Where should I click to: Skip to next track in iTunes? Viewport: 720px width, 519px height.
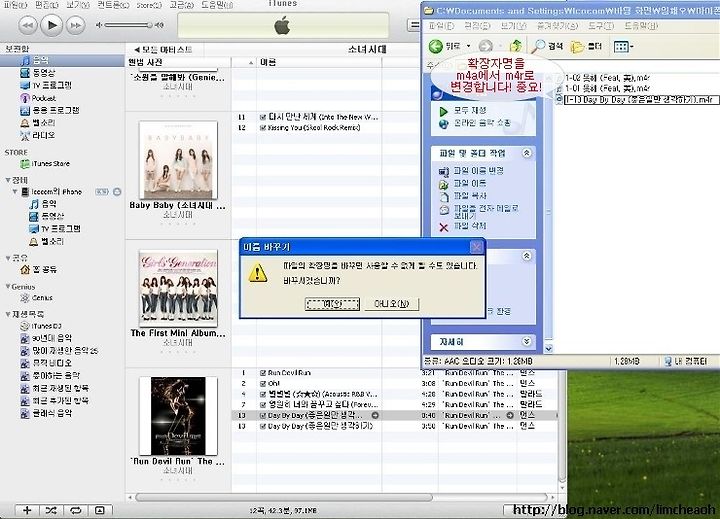(75, 25)
